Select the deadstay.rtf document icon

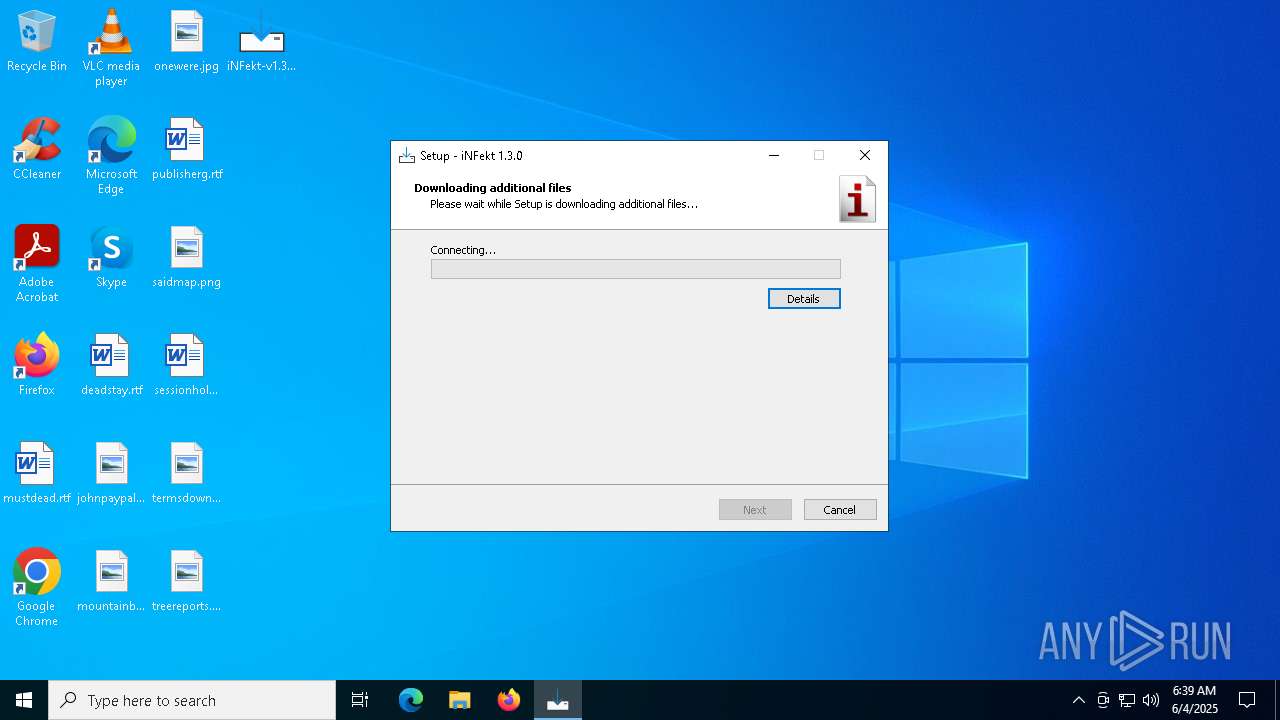point(111,365)
